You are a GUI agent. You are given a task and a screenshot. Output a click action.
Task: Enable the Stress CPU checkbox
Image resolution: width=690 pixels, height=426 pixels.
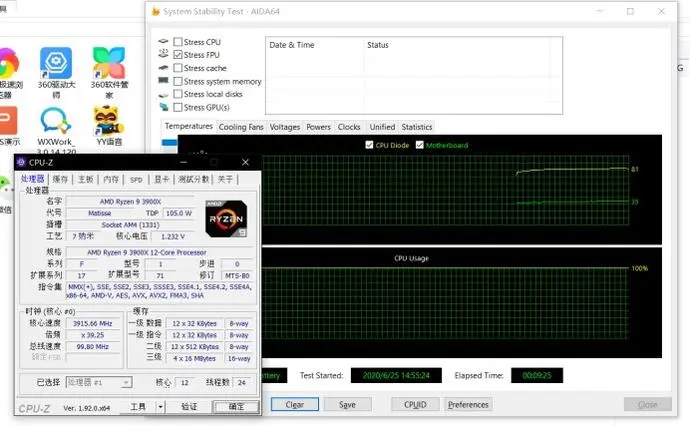(178, 42)
